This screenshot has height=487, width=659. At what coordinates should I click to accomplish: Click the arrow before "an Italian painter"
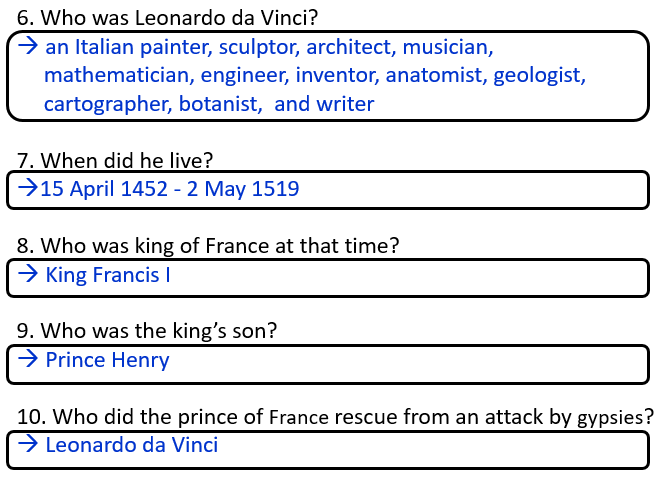click(28, 46)
